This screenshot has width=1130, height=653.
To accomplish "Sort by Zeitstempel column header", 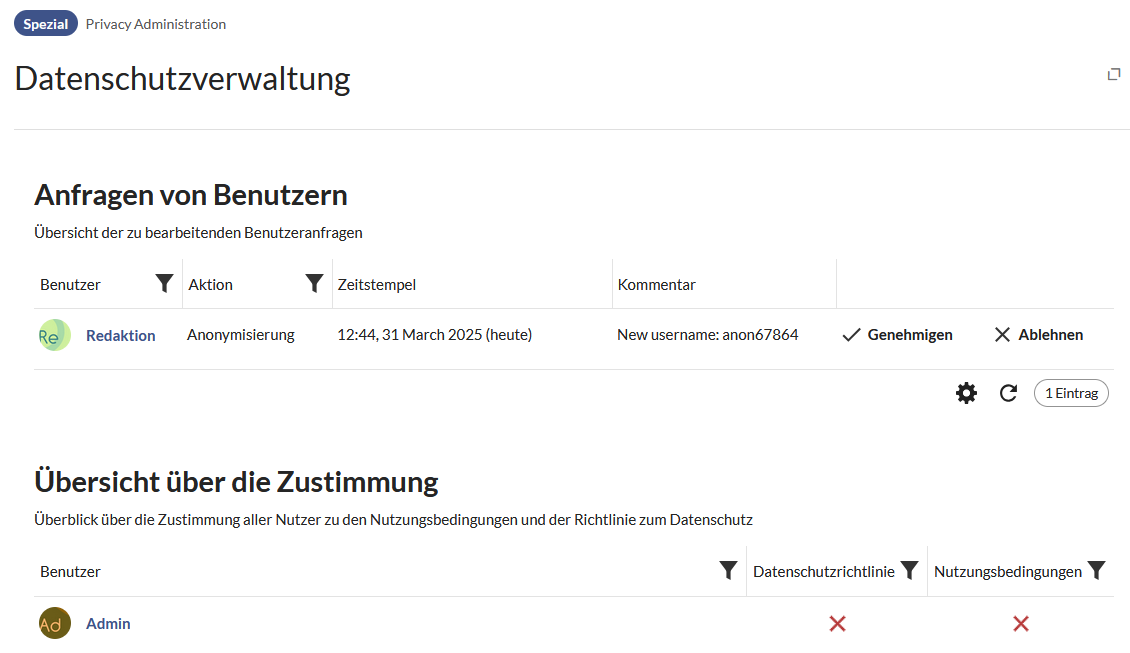I will [x=377, y=285].
